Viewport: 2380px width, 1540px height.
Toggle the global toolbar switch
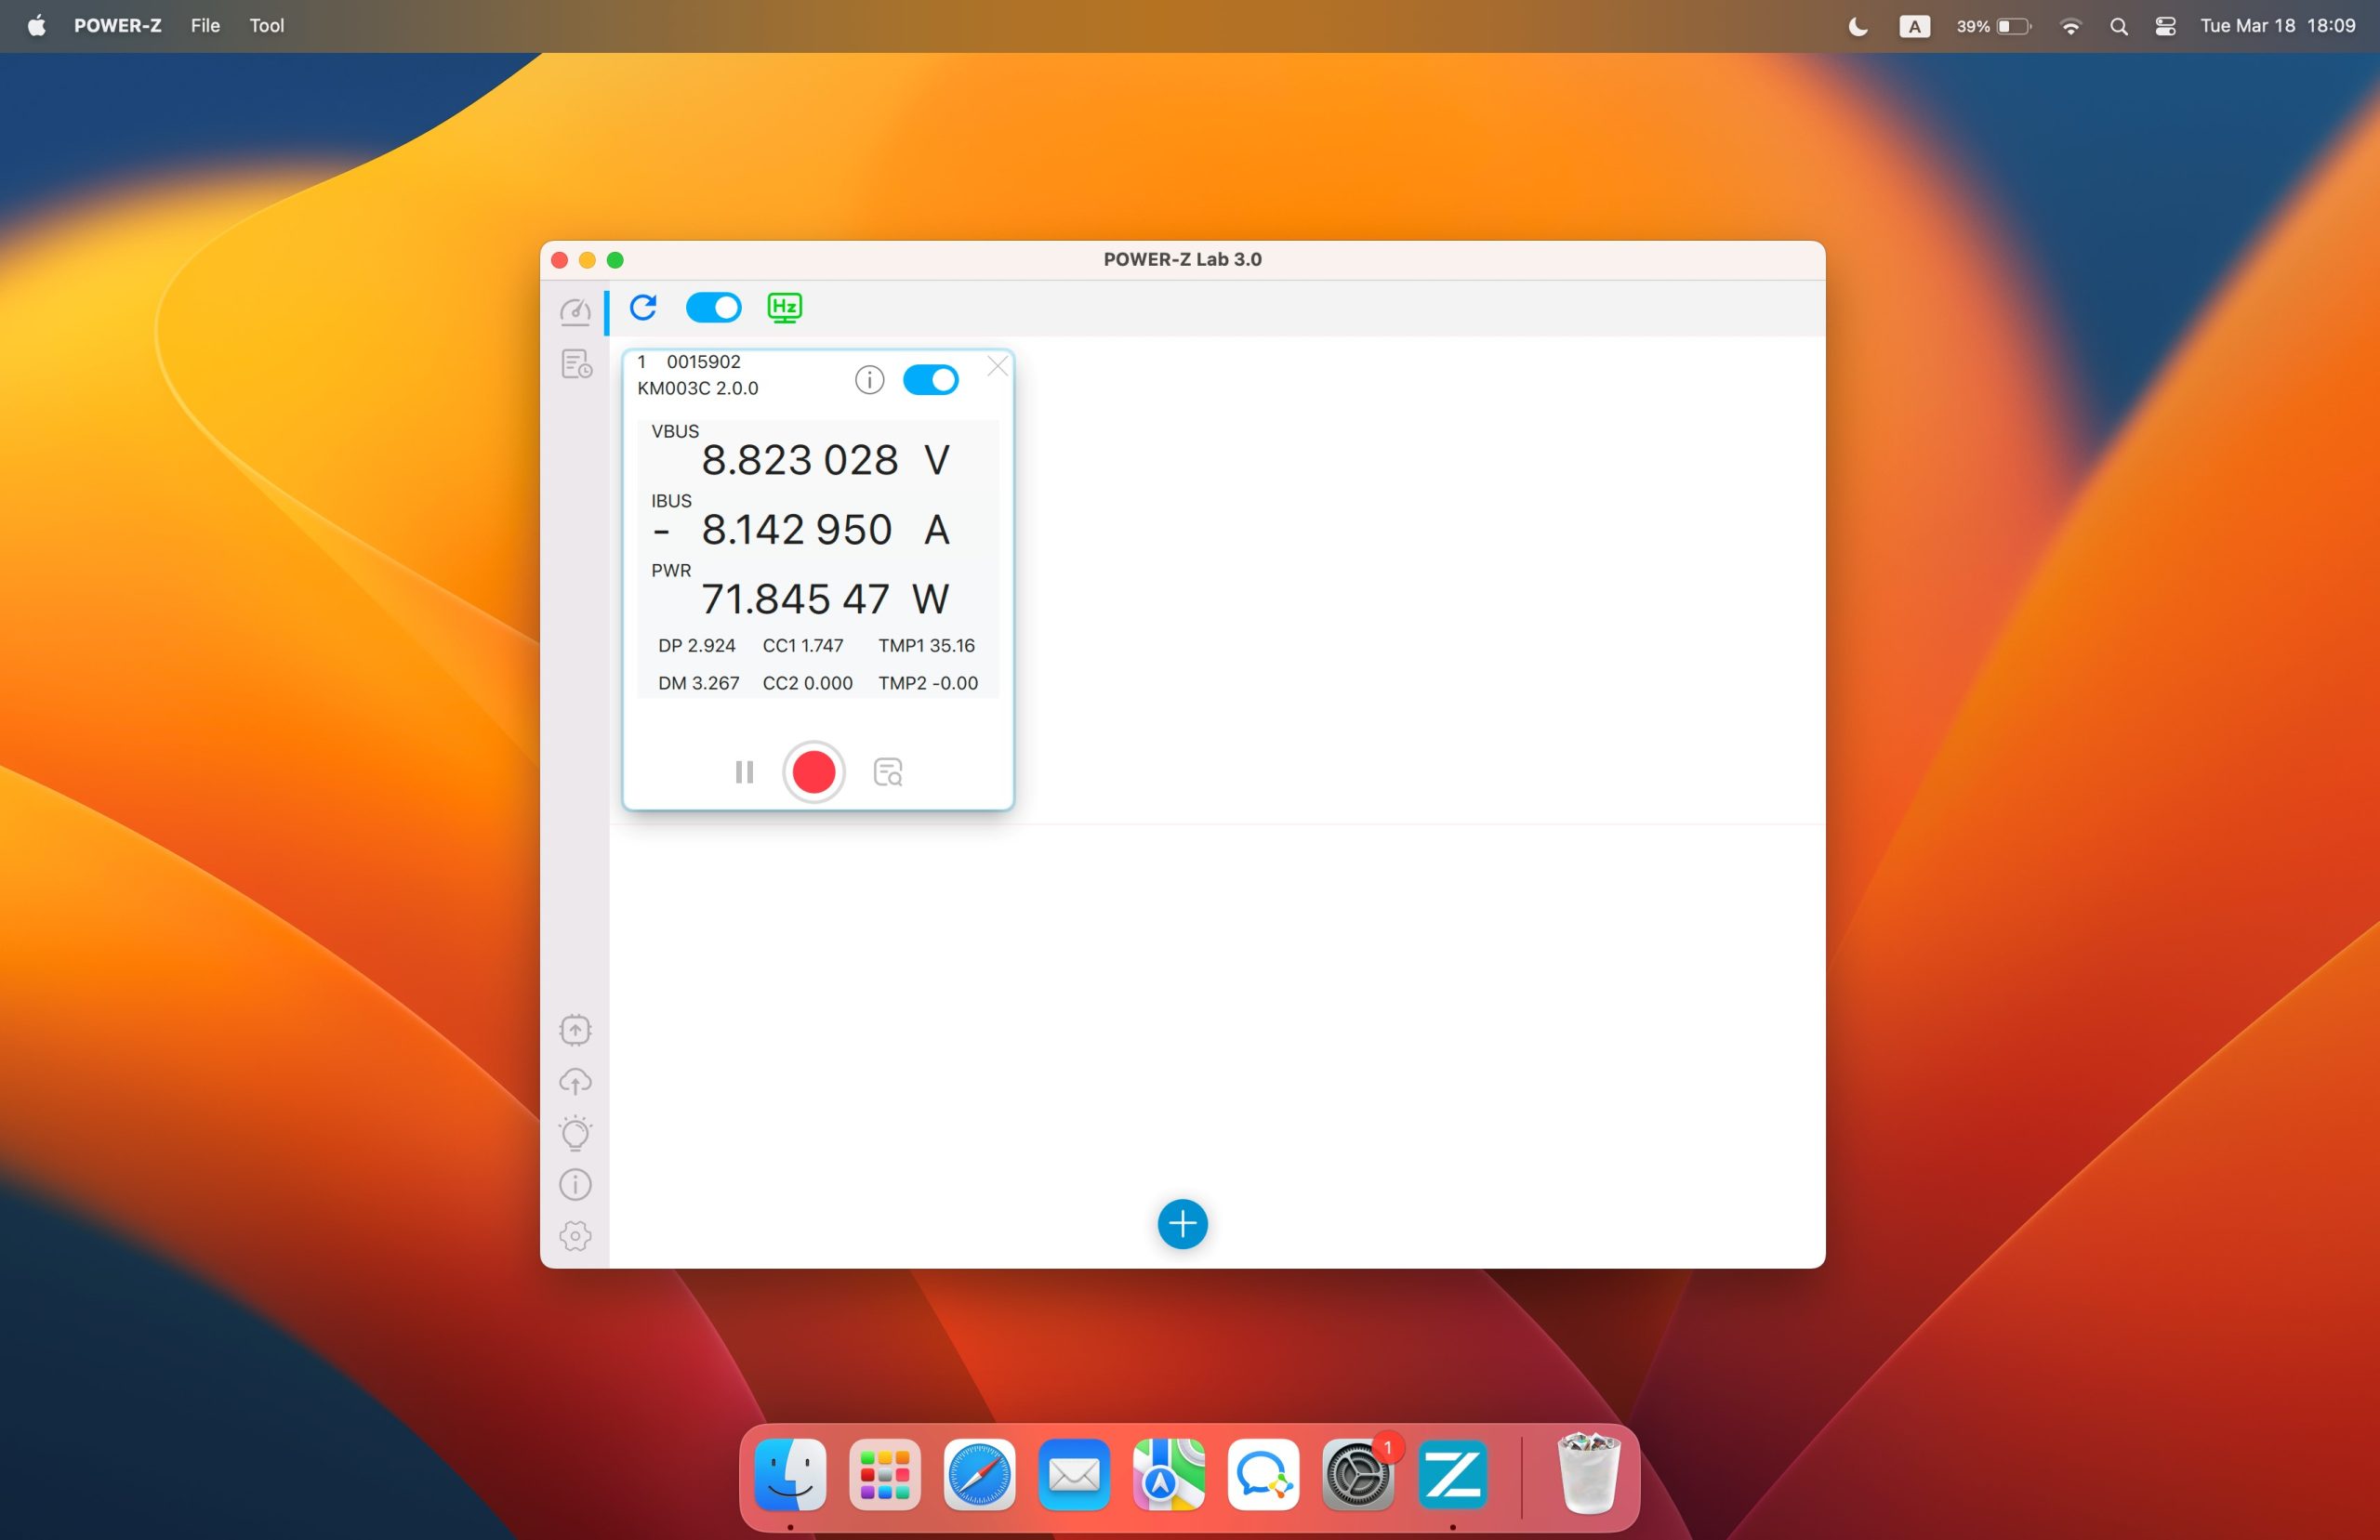pyautogui.click(x=713, y=307)
